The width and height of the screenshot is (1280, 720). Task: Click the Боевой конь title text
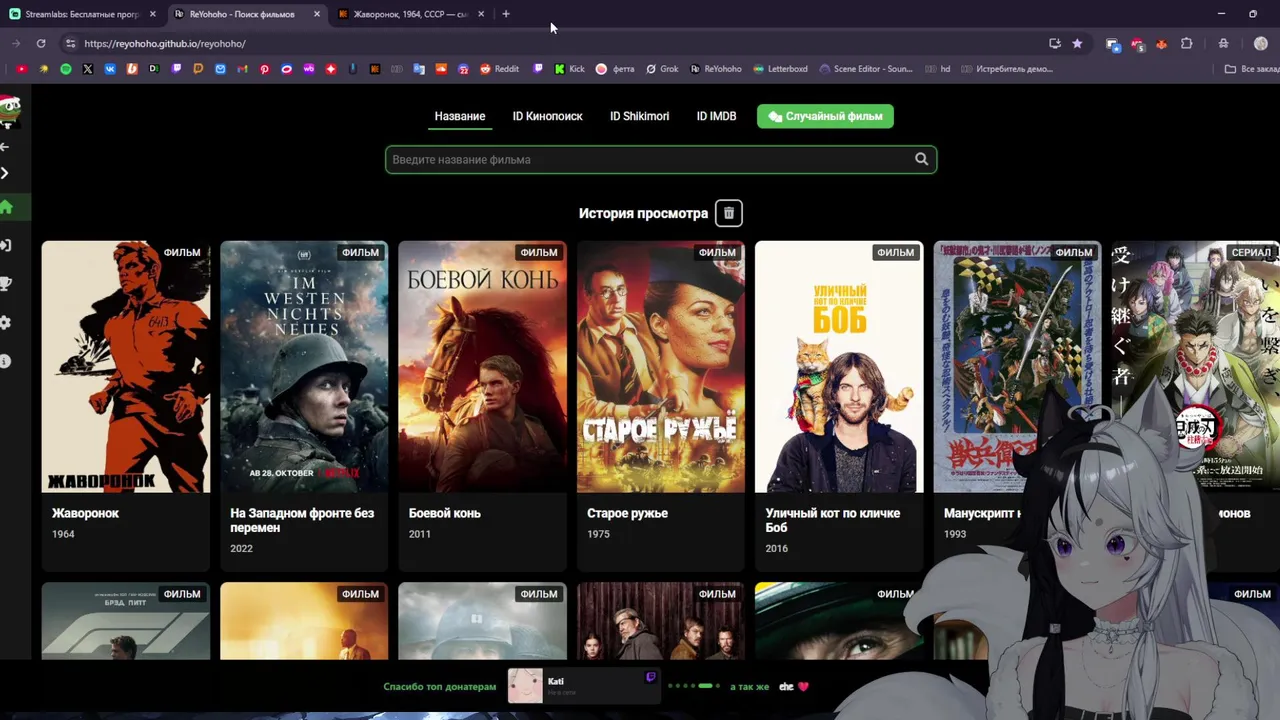point(445,513)
